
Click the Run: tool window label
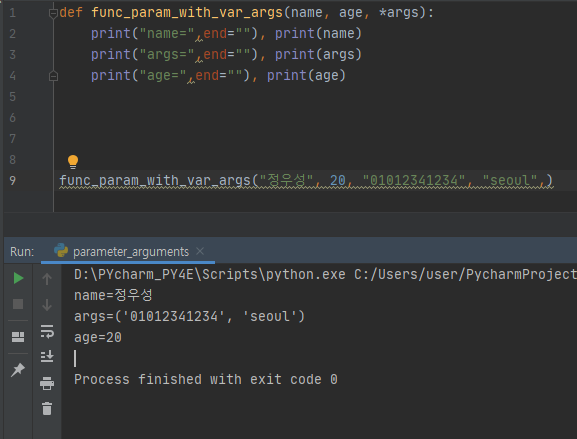coord(22,252)
